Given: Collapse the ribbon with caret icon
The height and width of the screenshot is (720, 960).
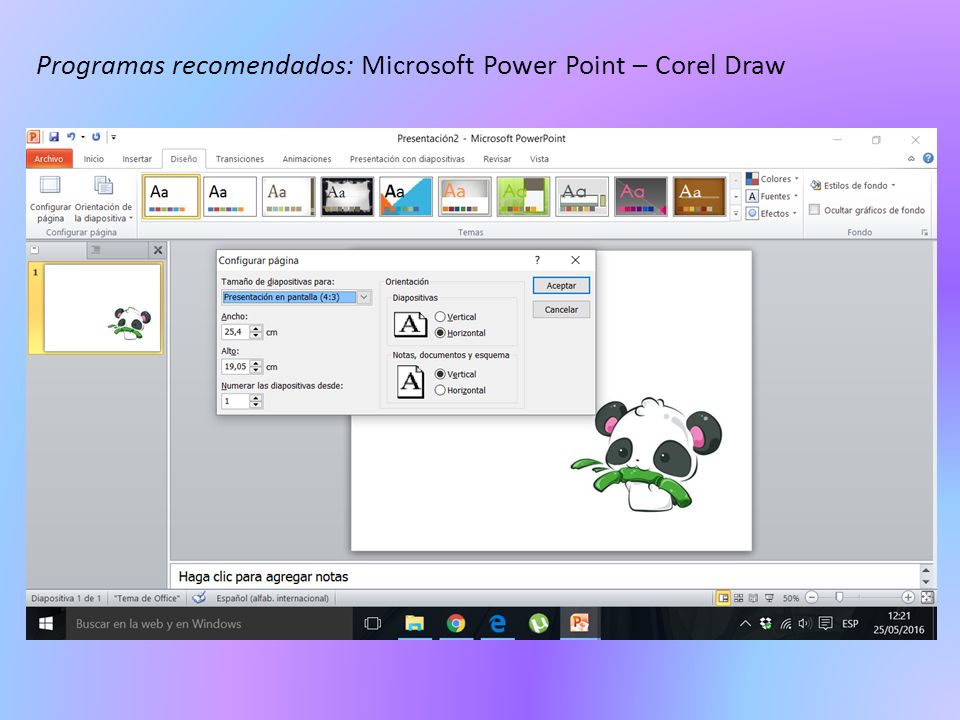Looking at the screenshot, I should pyautogui.click(x=911, y=159).
